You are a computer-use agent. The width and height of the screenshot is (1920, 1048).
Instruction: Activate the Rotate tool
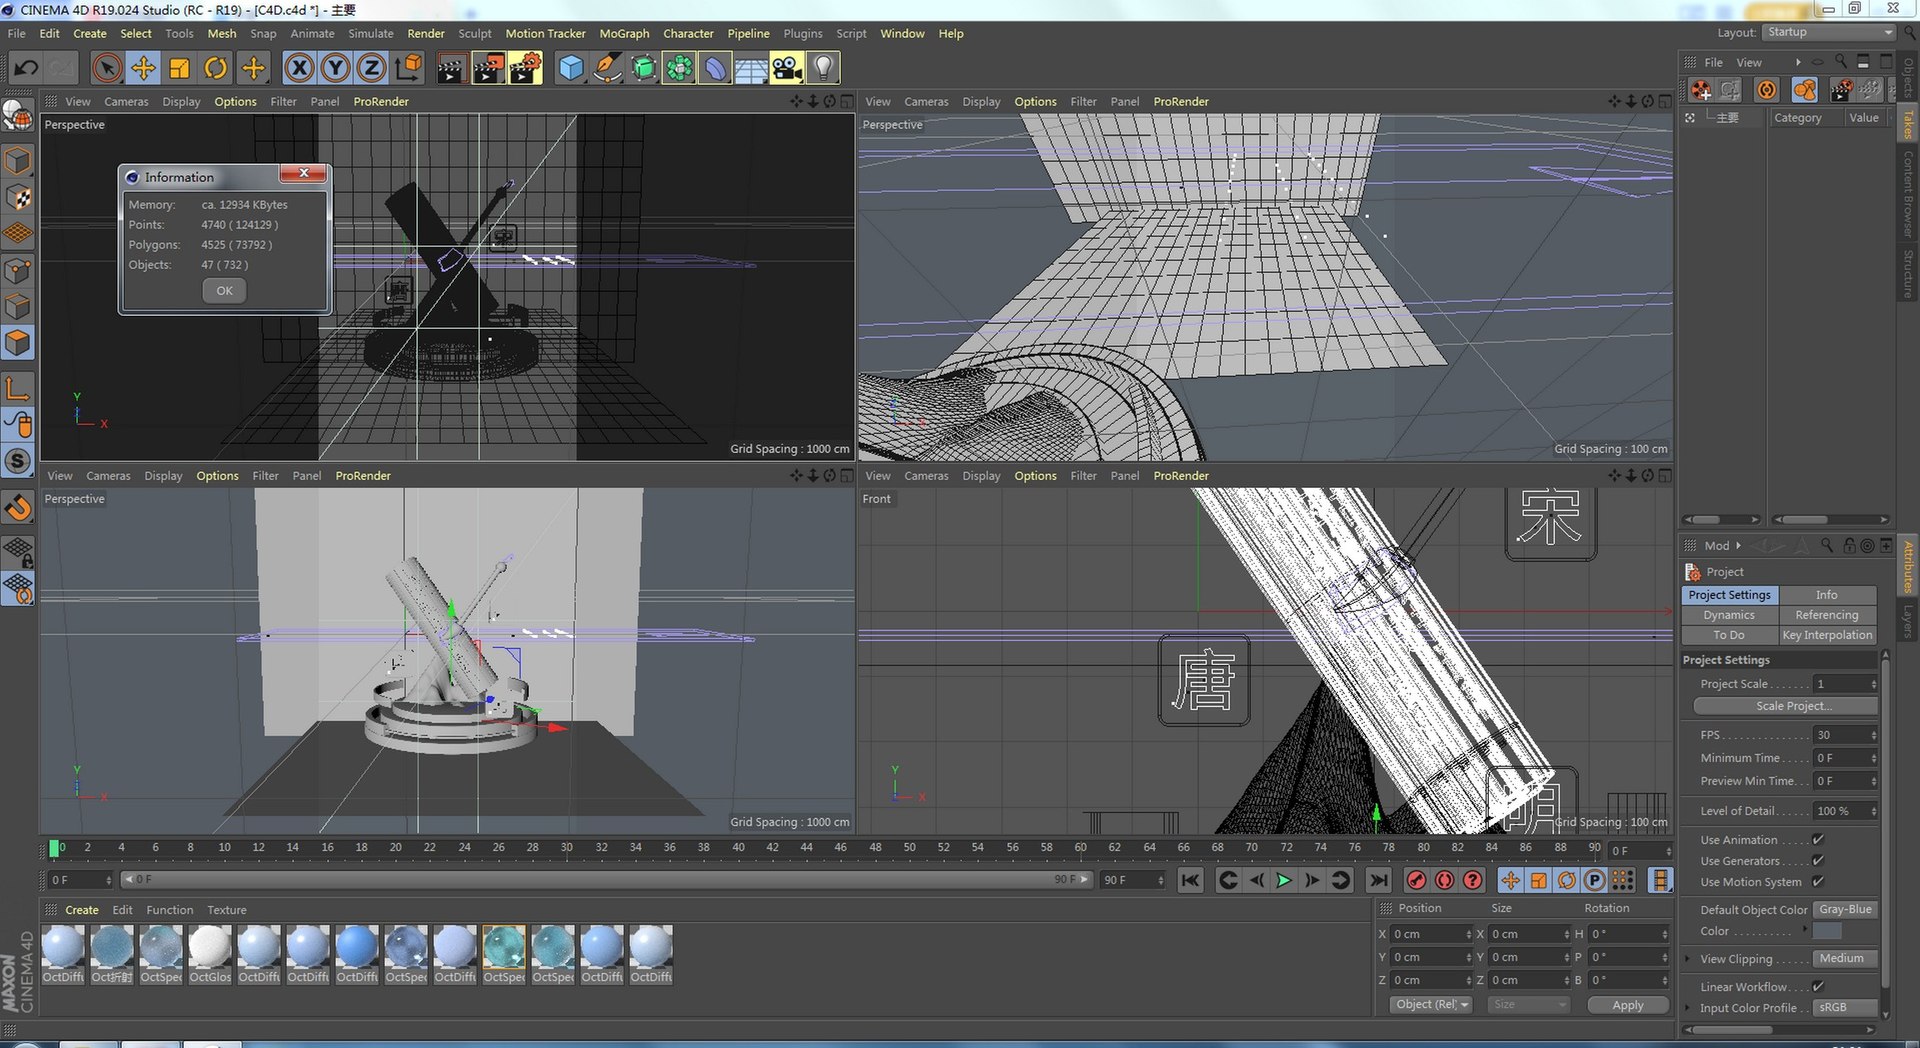tap(215, 68)
